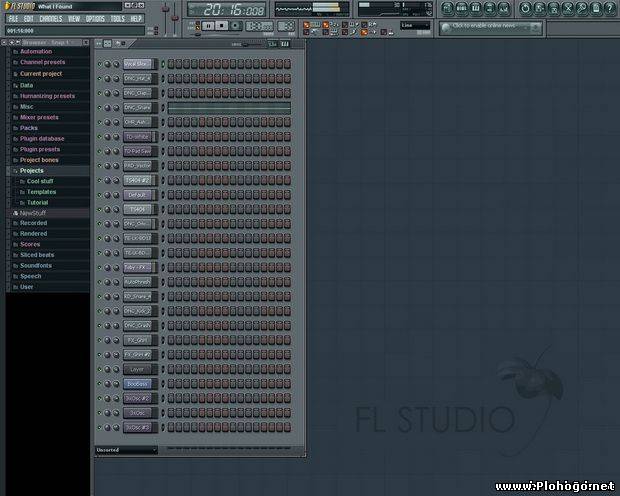Select the NewStuff item in browser
Viewport: 620px width, 496px height.
click(x=32, y=213)
